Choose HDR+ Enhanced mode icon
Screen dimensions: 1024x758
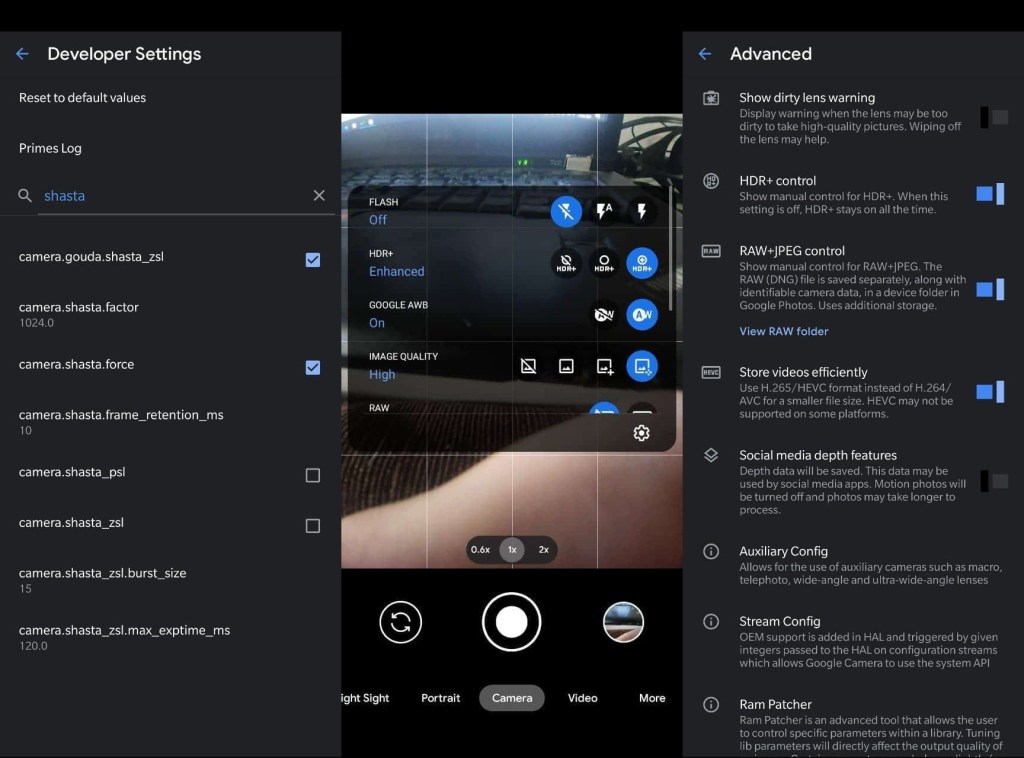[x=642, y=263]
